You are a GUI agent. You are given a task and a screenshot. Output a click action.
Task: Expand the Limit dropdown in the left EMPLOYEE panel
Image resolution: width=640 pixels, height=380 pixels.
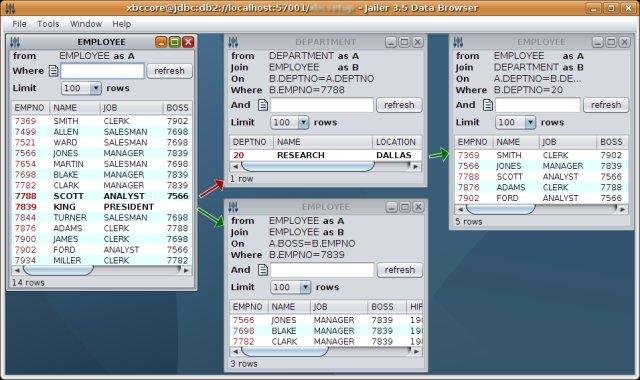tap(96, 88)
